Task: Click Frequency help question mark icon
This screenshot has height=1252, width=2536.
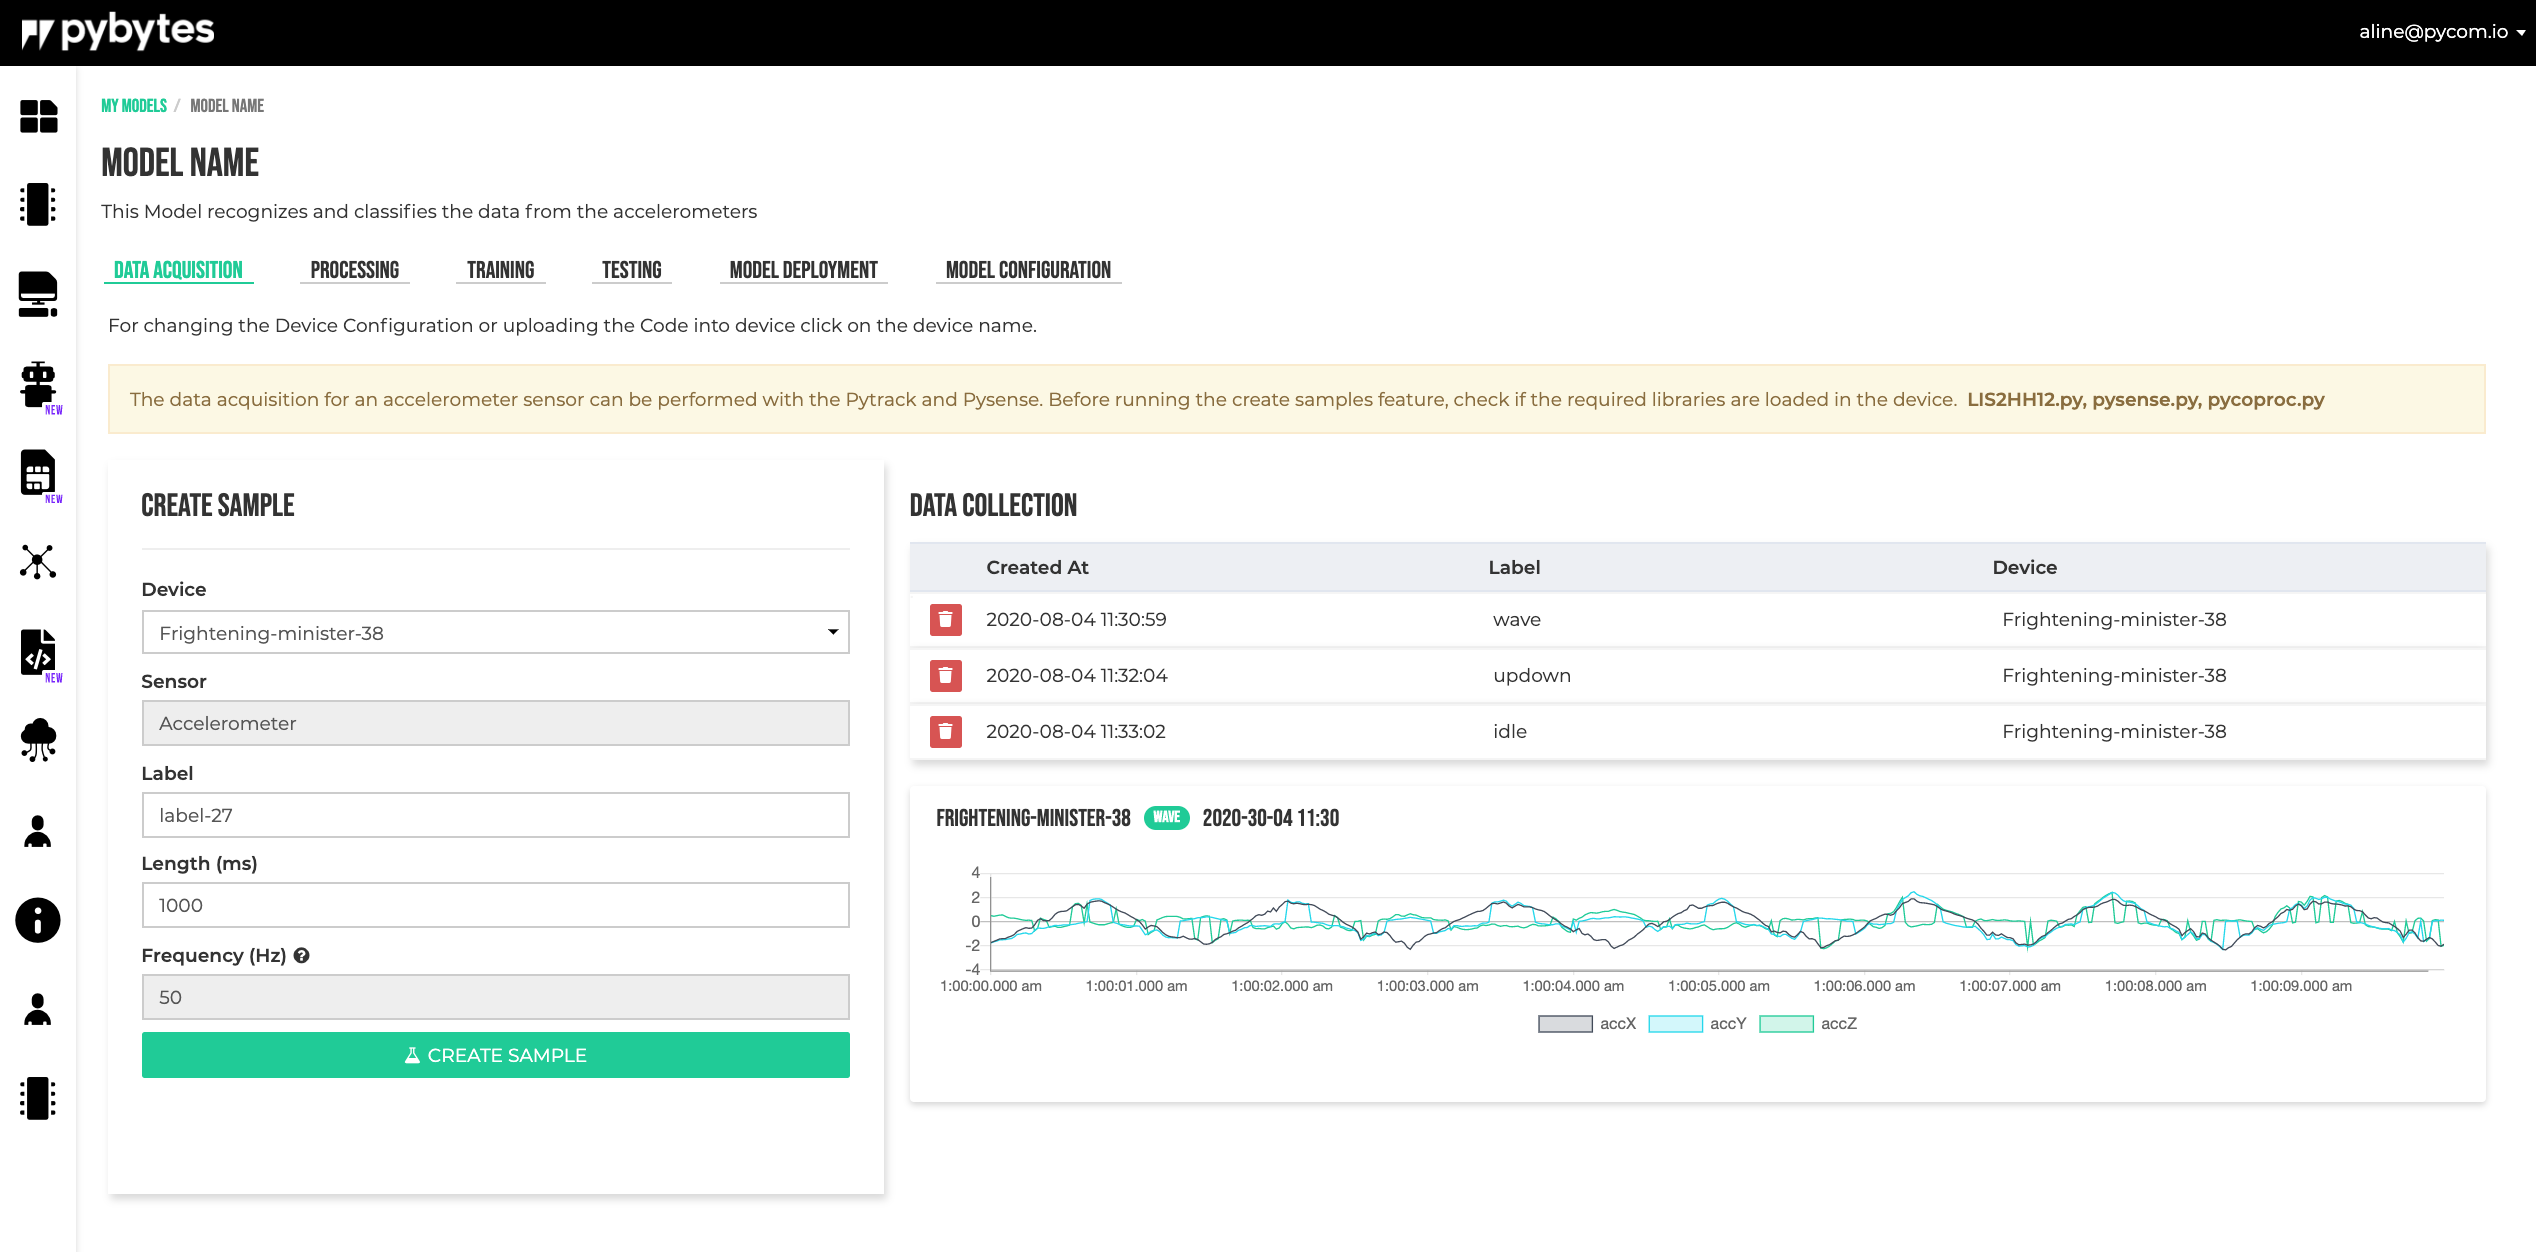Action: [x=302, y=956]
